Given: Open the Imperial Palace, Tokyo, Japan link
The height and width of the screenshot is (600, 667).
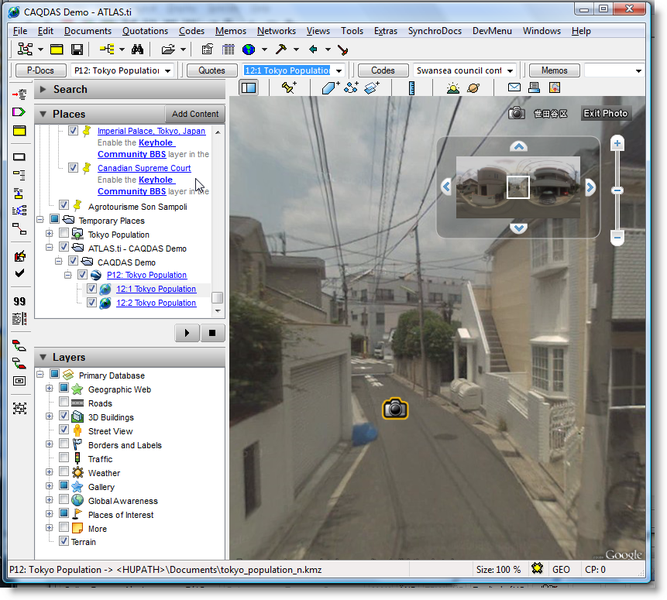Looking at the screenshot, I should (x=151, y=131).
